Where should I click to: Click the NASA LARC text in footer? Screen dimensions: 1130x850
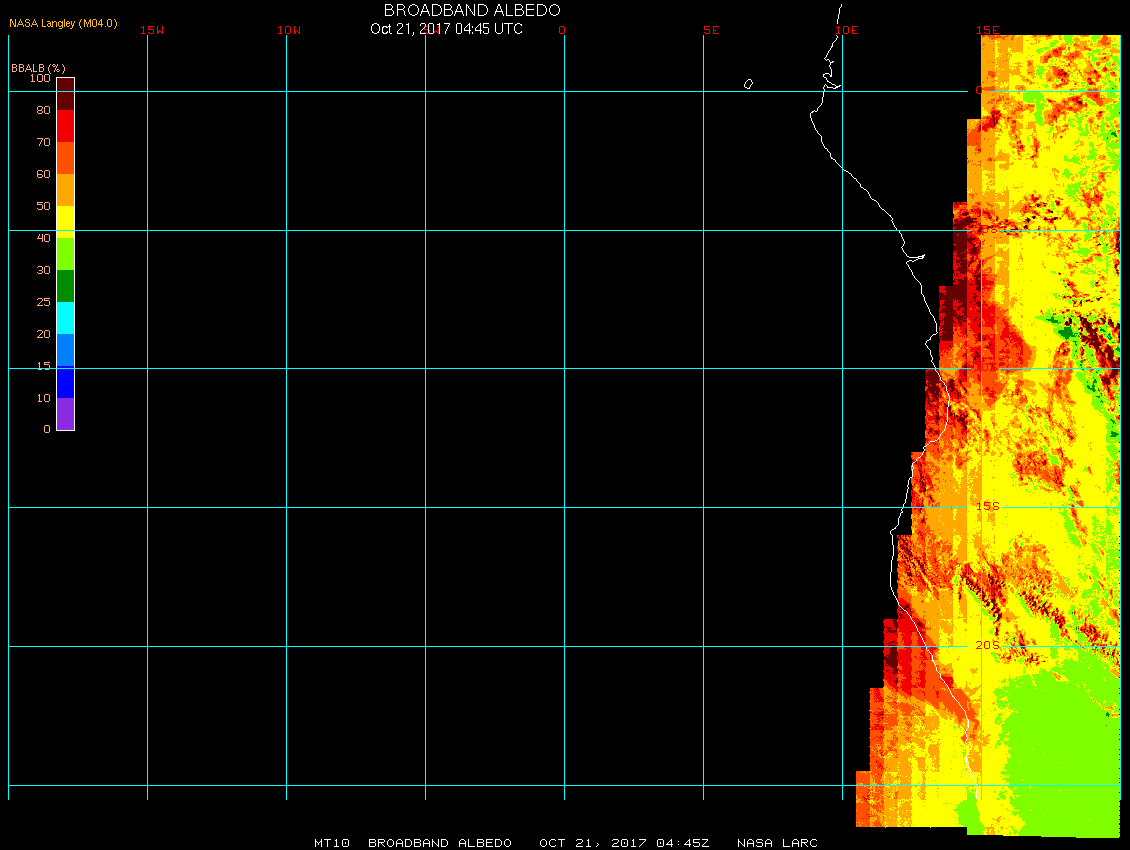(777, 843)
